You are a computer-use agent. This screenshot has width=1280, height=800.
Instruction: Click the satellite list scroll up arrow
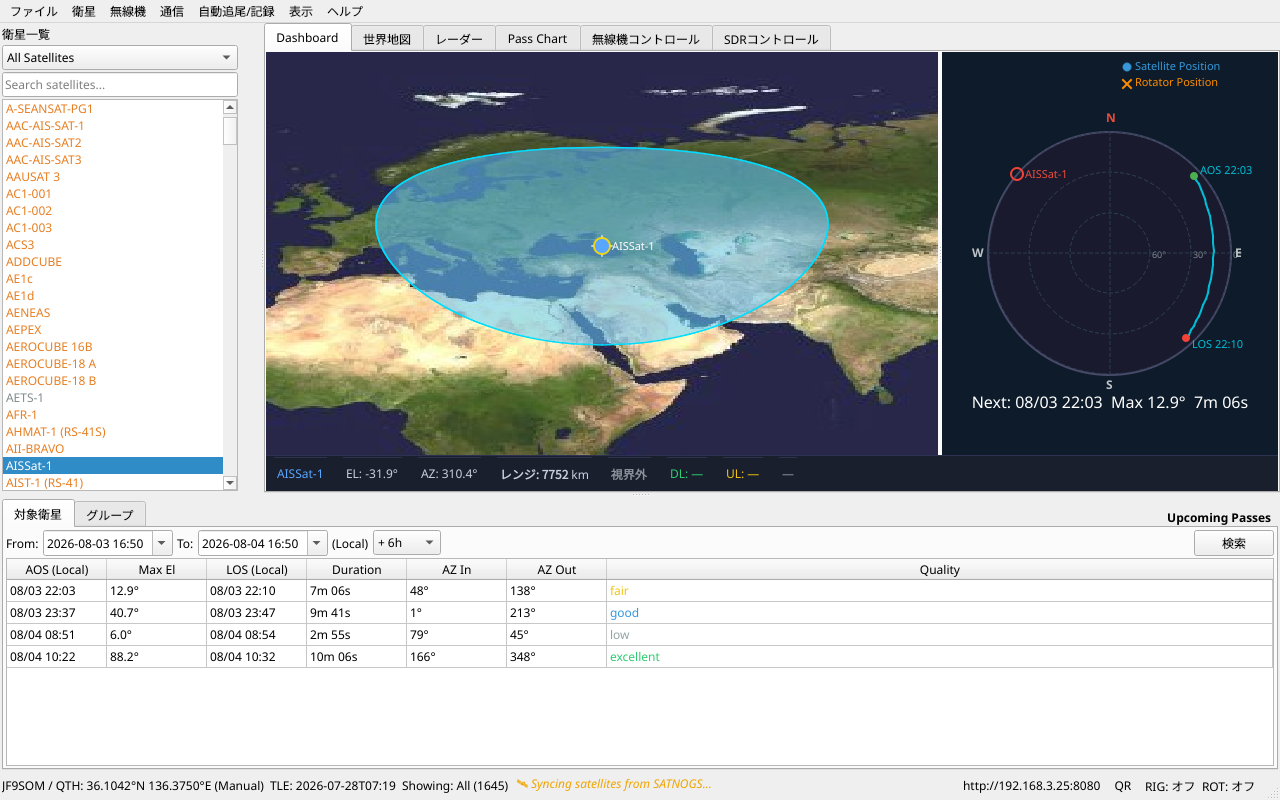(230, 107)
